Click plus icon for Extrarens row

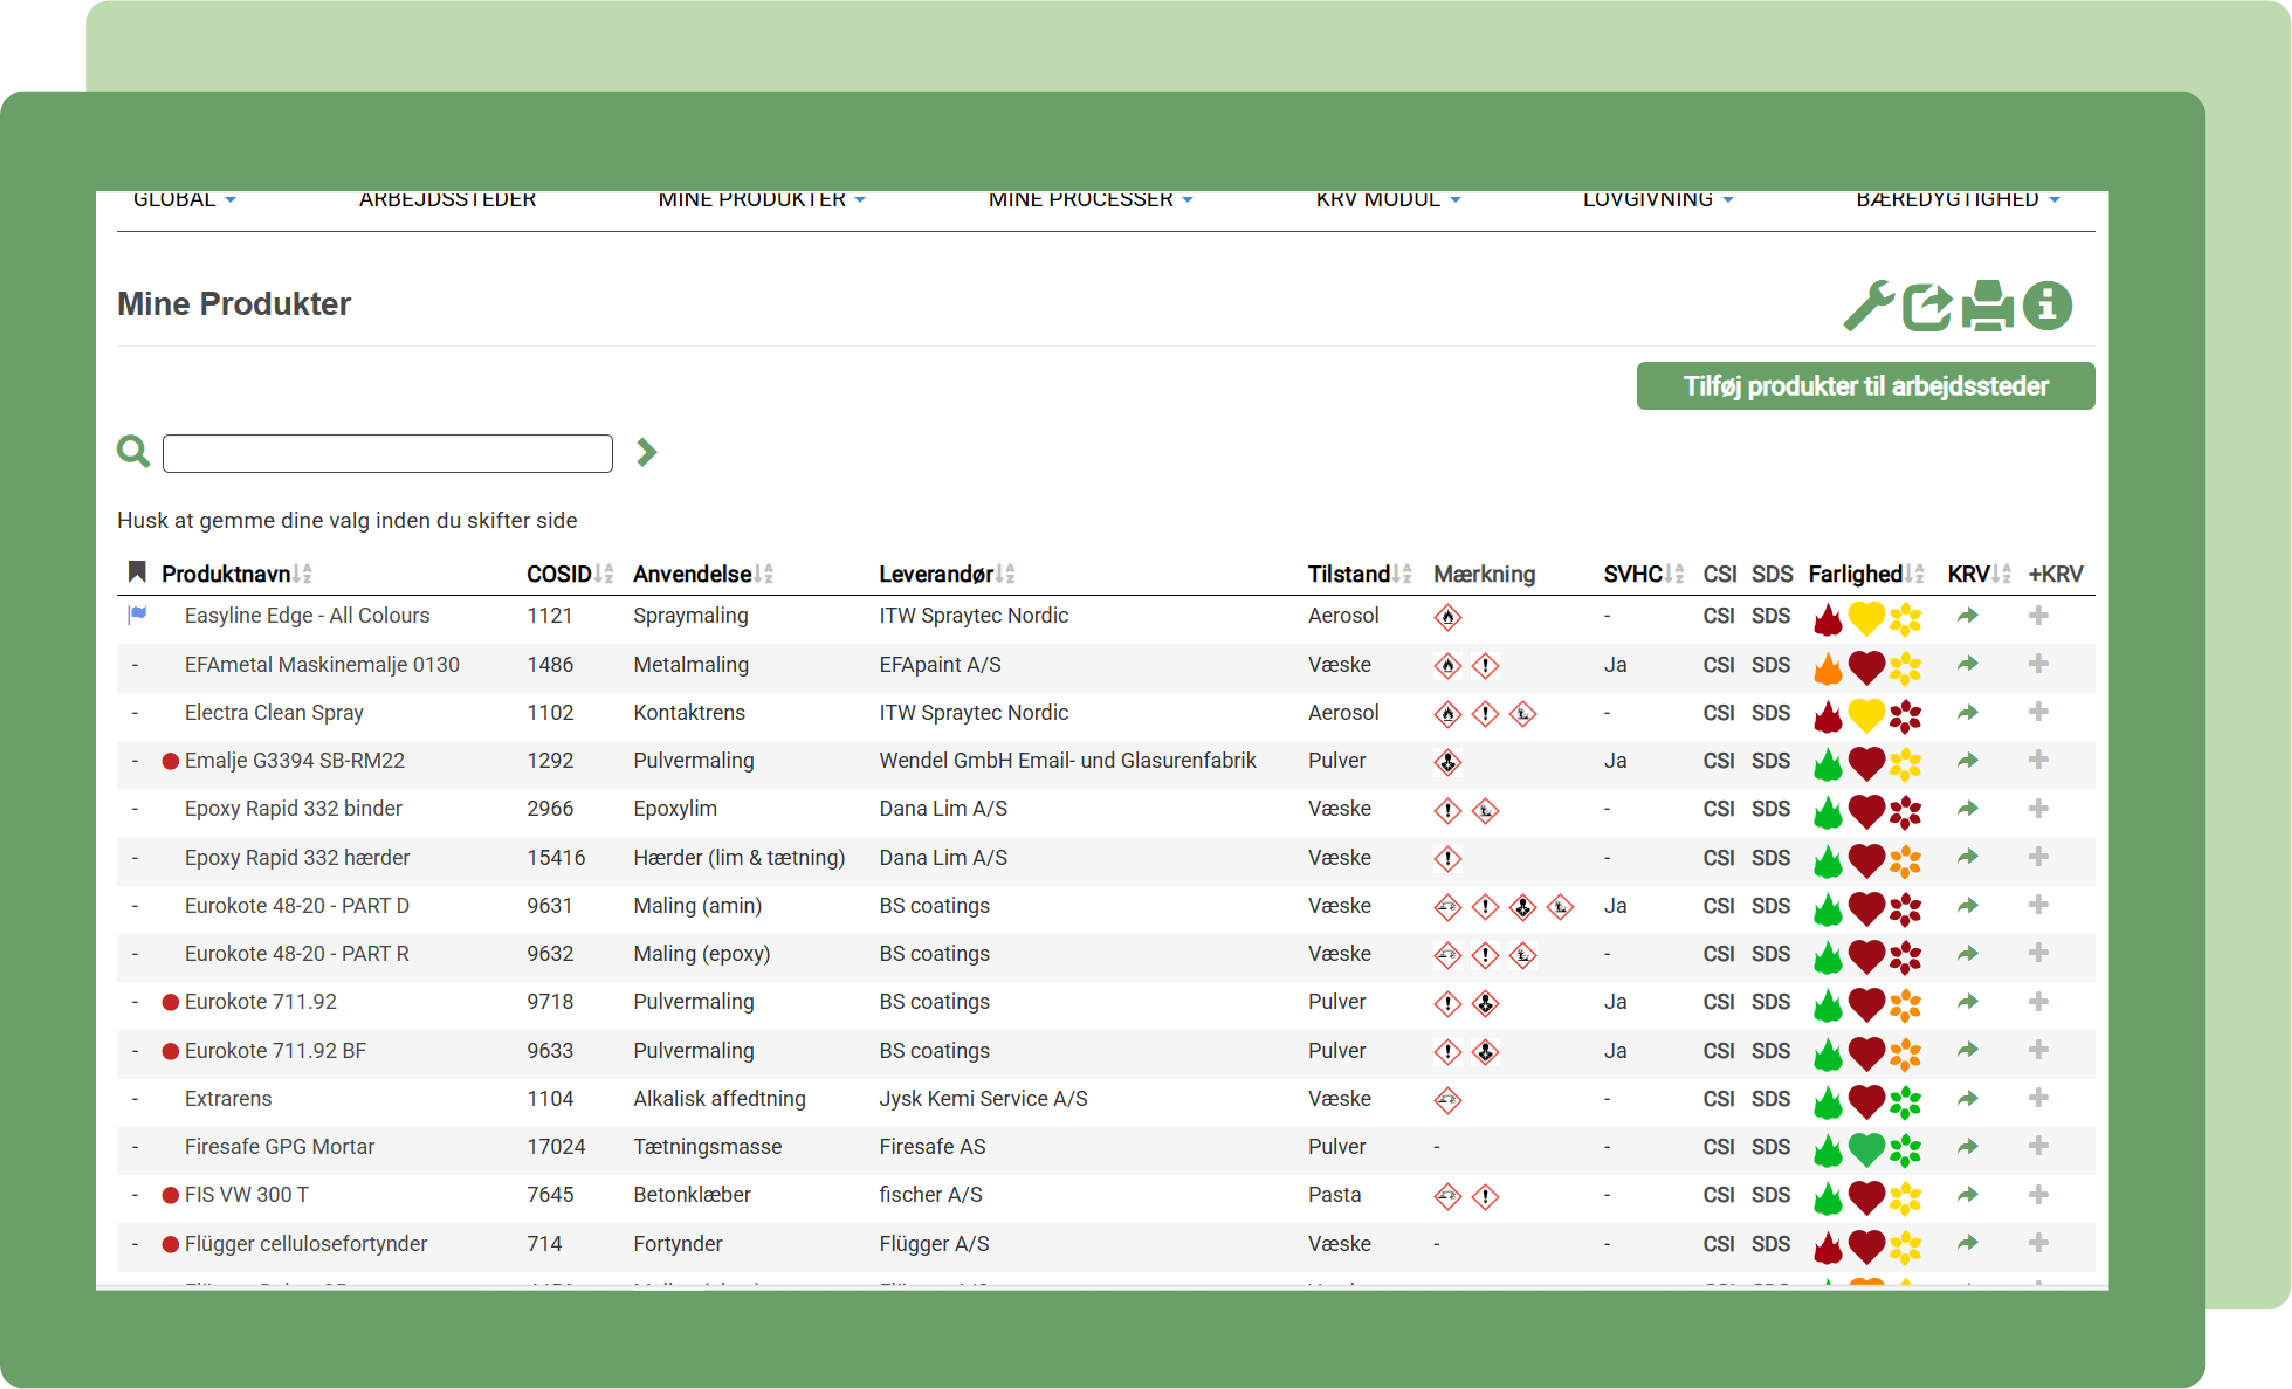[x=2038, y=1098]
